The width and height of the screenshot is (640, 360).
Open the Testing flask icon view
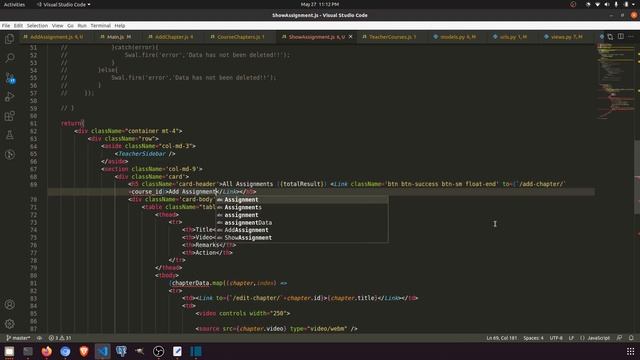click(x=9, y=135)
